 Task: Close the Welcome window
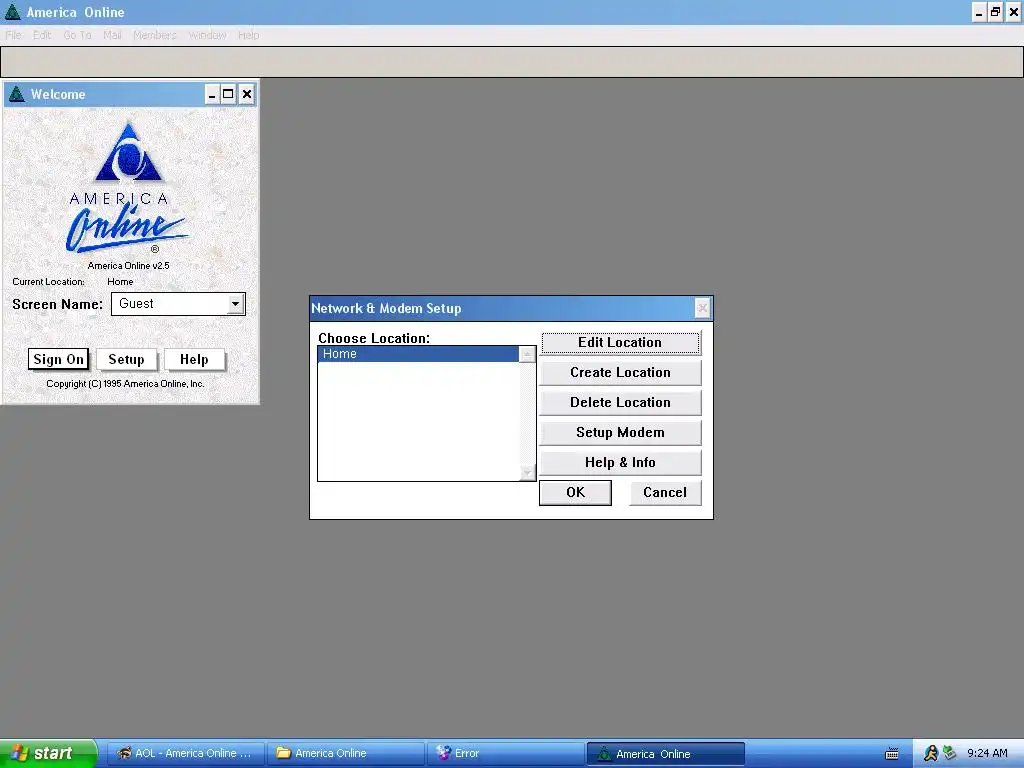[247, 94]
